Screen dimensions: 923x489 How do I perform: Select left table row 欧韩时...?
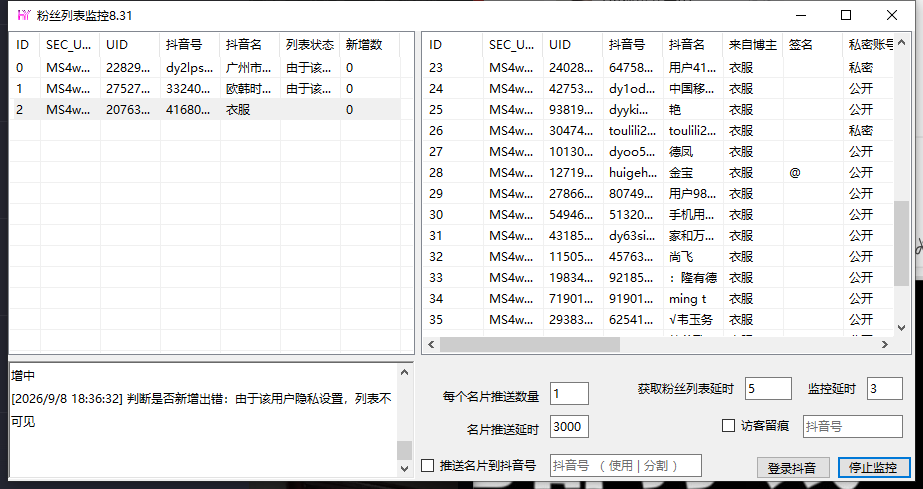205,89
